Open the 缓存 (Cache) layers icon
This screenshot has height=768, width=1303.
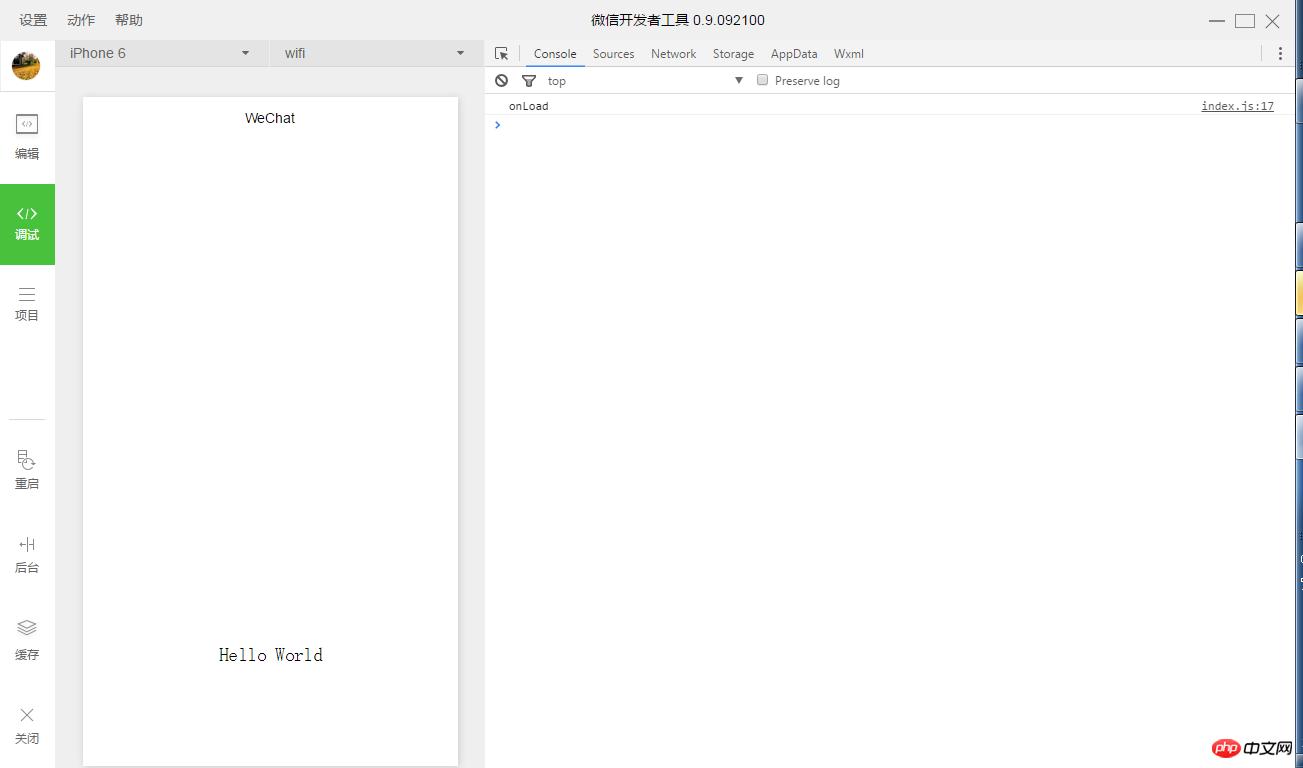[27, 628]
